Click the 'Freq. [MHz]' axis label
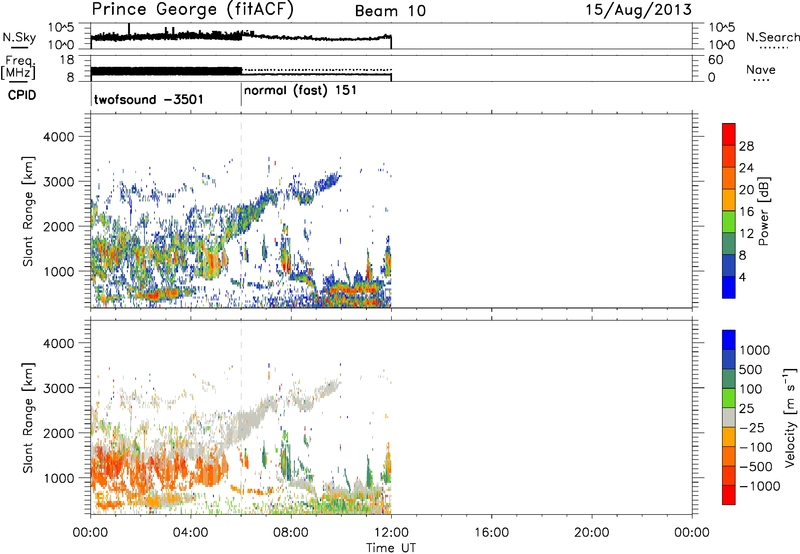Screen dimensions: 800x554 point(18,66)
